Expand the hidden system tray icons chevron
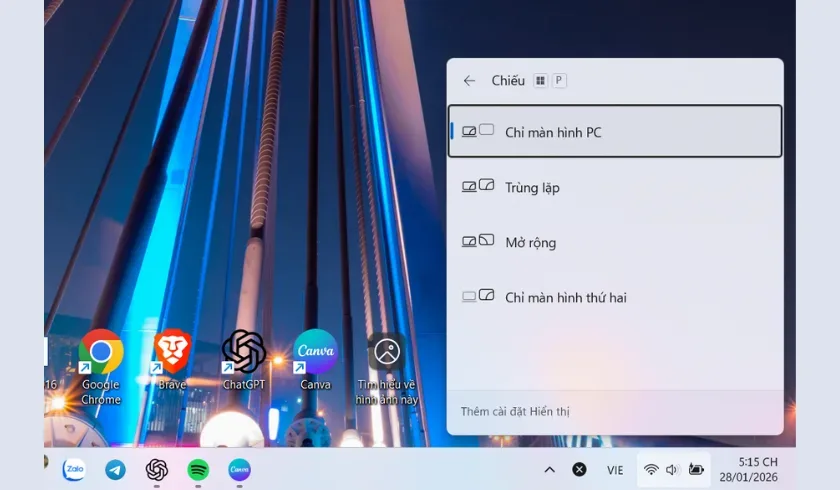840x490 pixels. point(550,470)
